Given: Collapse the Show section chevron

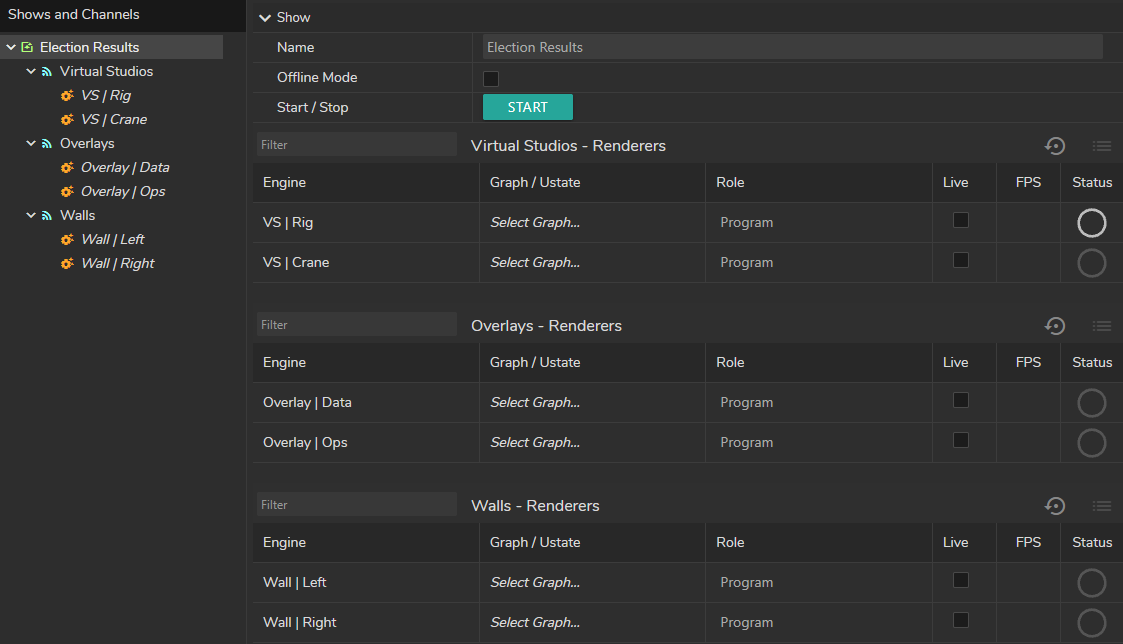Looking at the screenshot, I should click(x=264, y=18).
